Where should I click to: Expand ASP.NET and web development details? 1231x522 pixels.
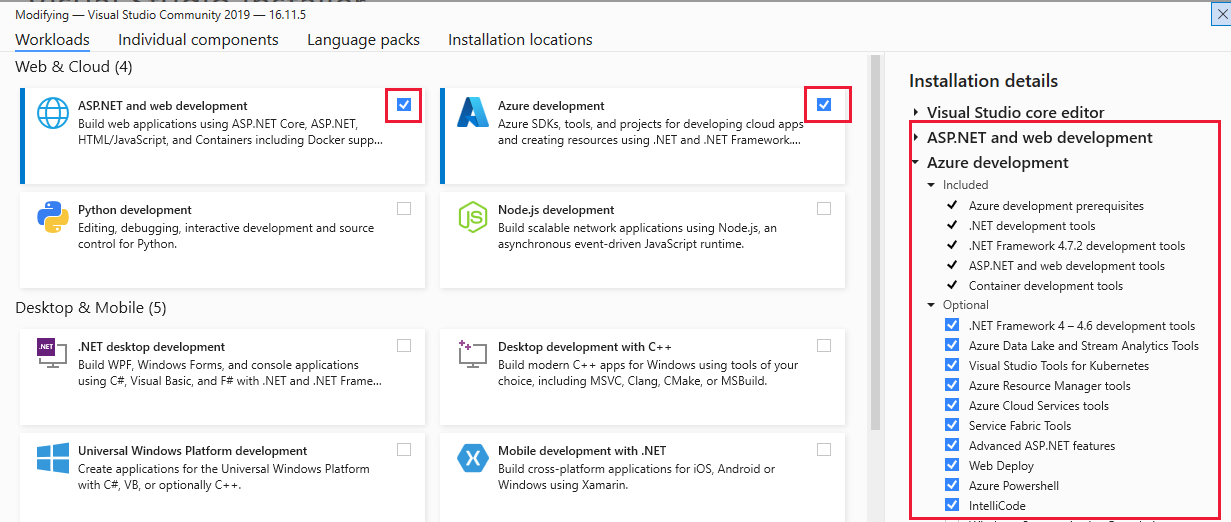(915, 138)
